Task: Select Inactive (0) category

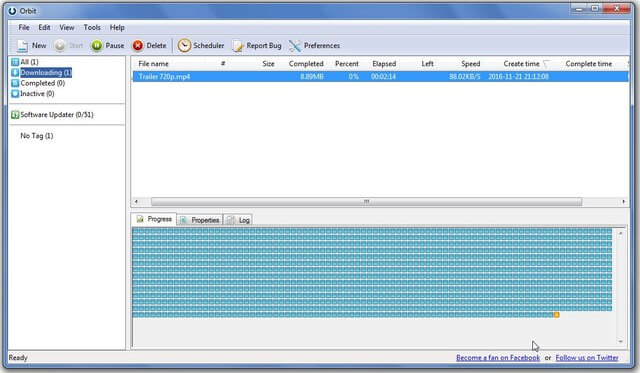Action: [x=37, y=94]
